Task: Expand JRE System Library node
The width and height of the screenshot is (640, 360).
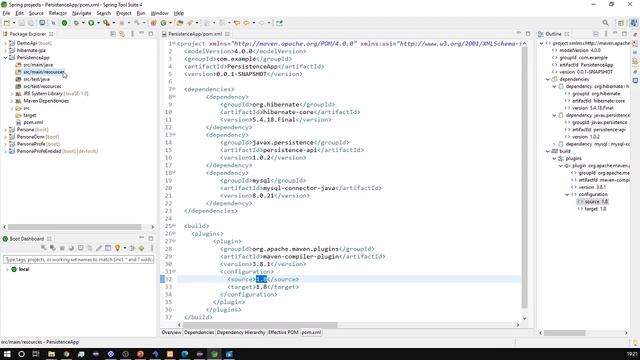Action: click(x=12, y=93)
